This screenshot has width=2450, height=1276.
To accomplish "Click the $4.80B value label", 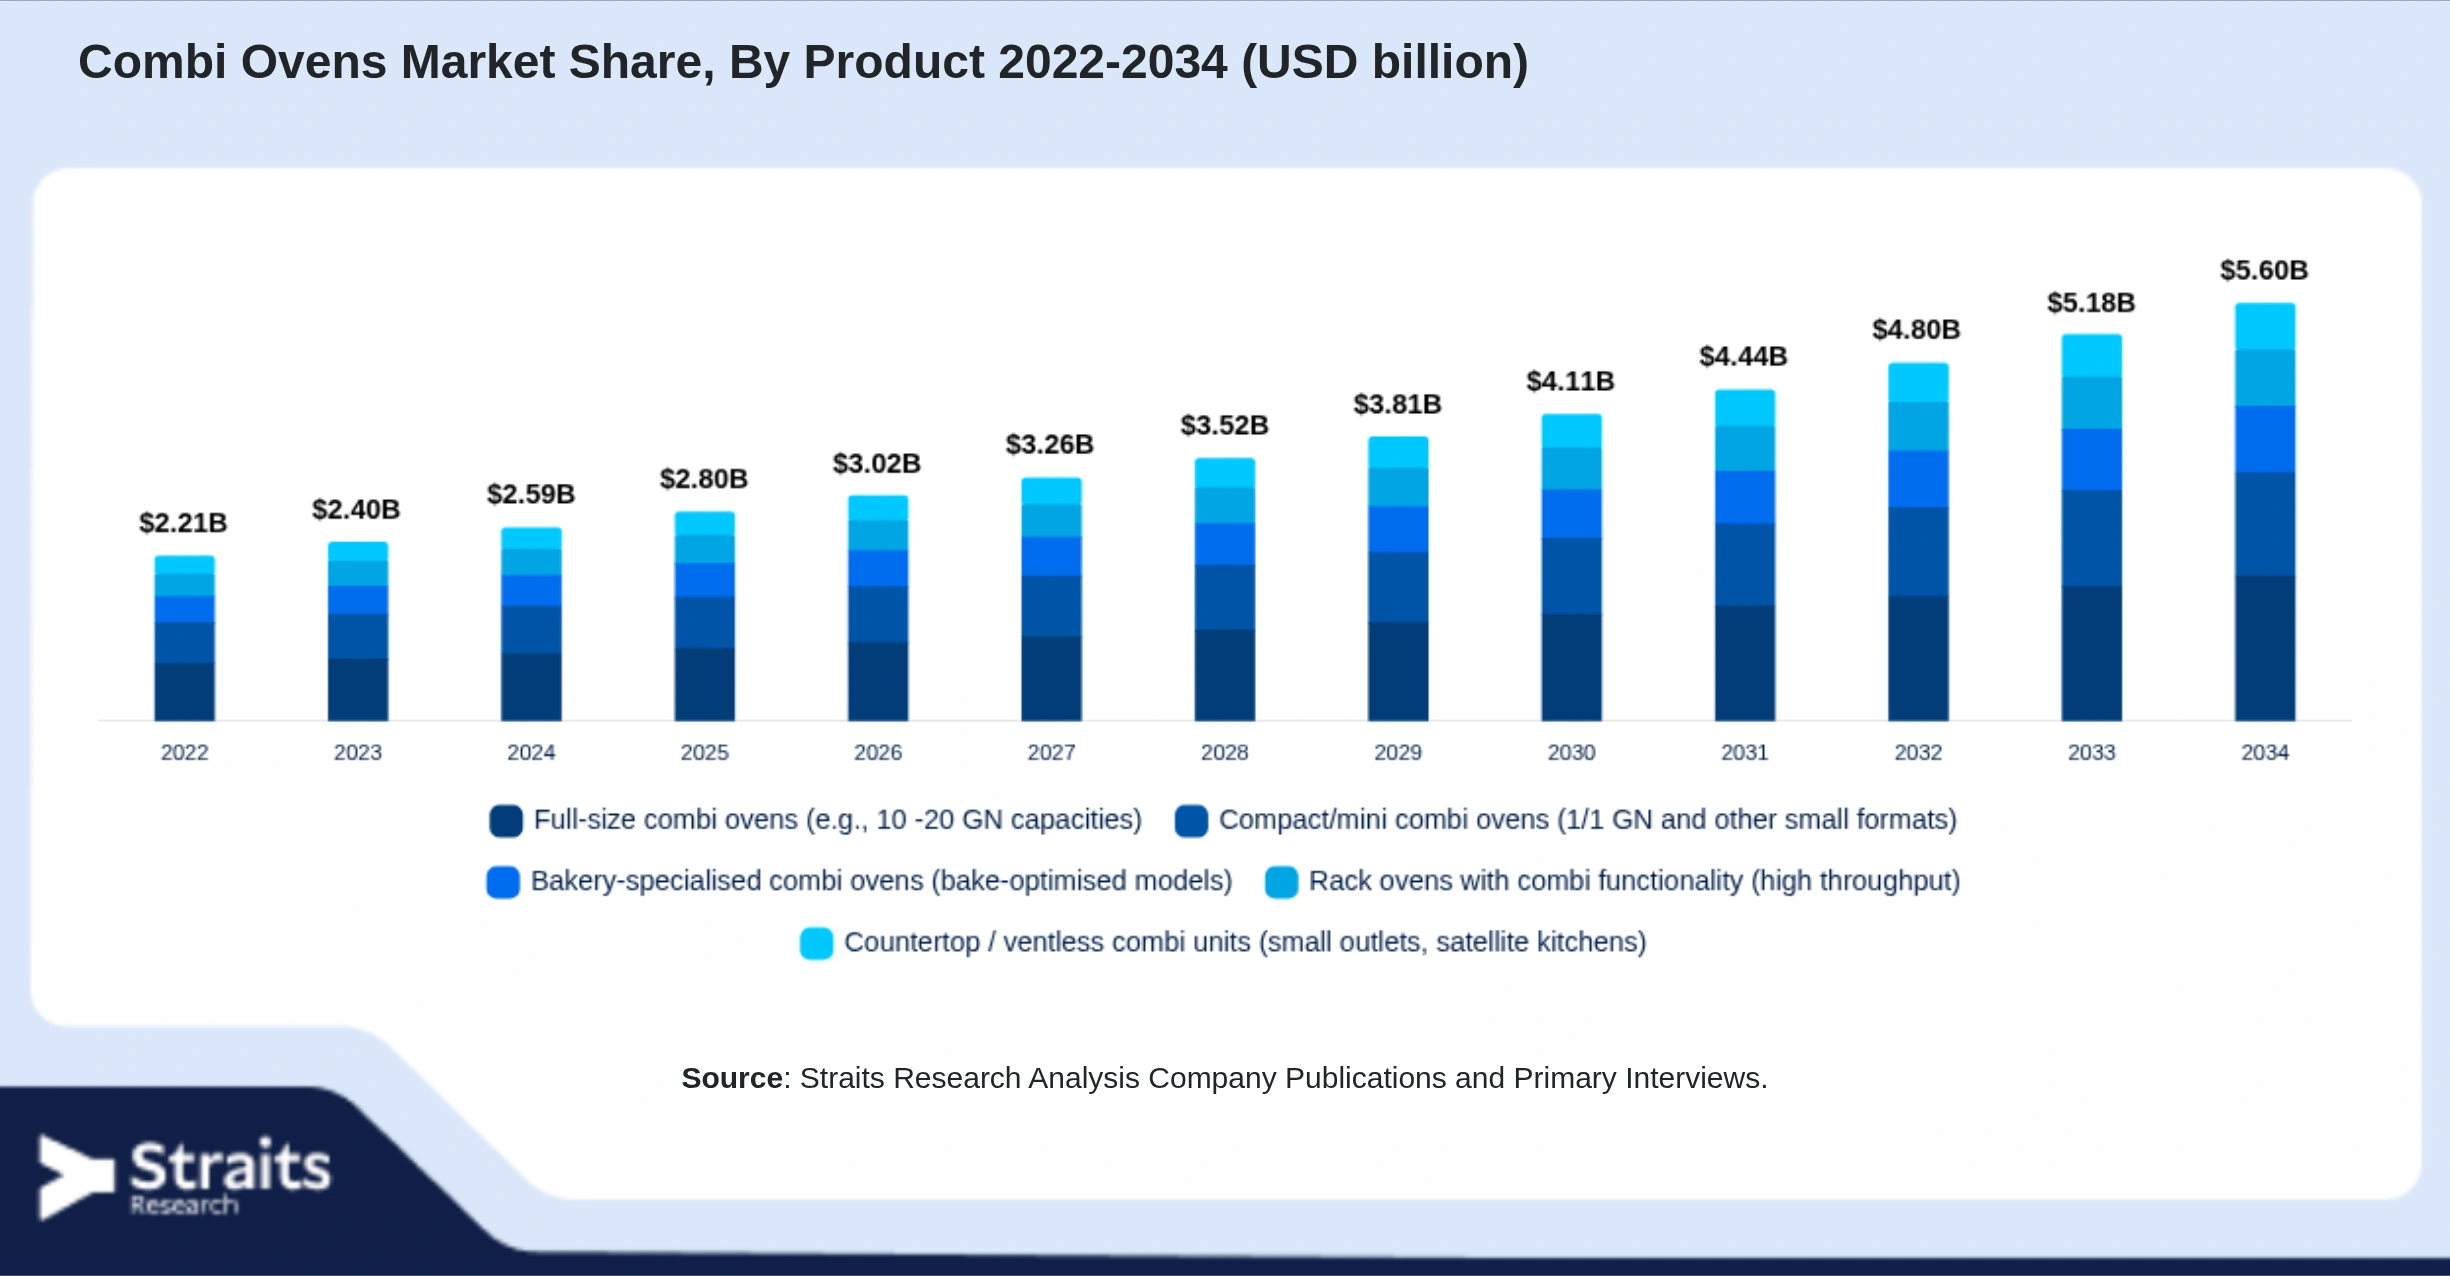I will coord(1917,329).
